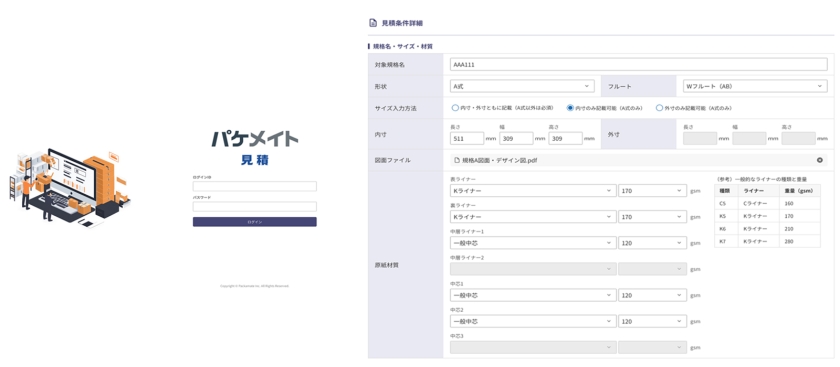Click the パスワード input field

(254, 207)
